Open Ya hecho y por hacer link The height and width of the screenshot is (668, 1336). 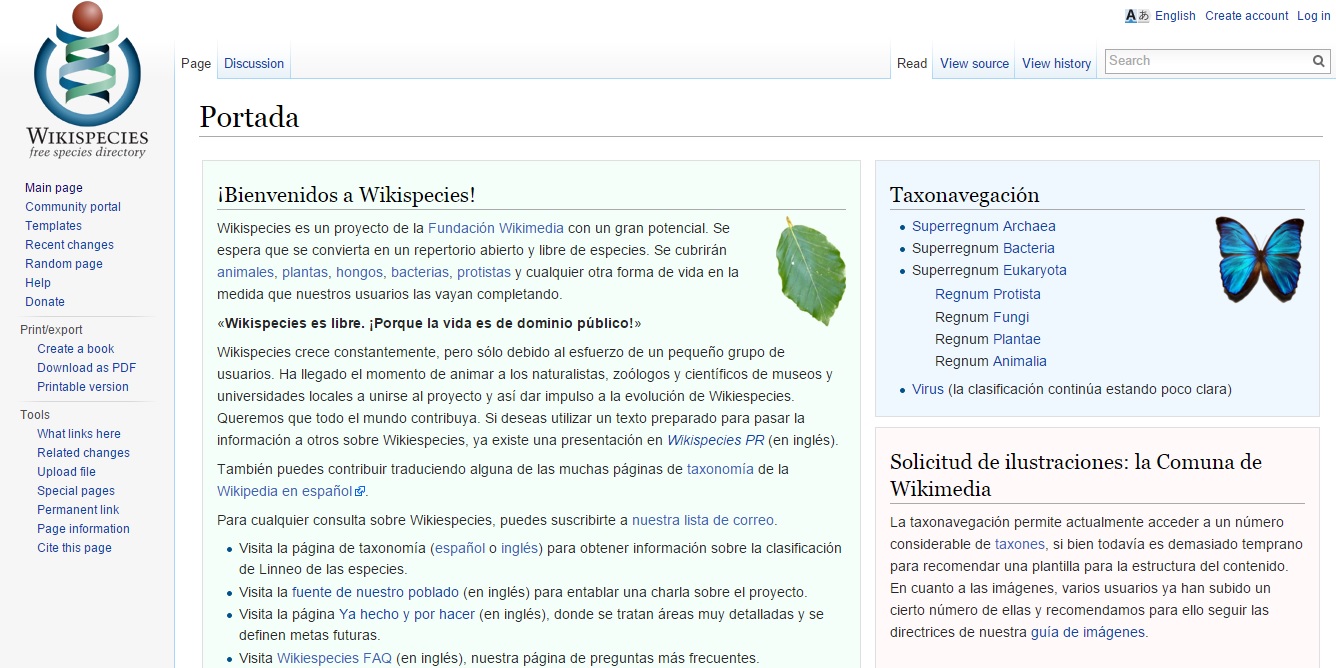[x=407, y=614]
